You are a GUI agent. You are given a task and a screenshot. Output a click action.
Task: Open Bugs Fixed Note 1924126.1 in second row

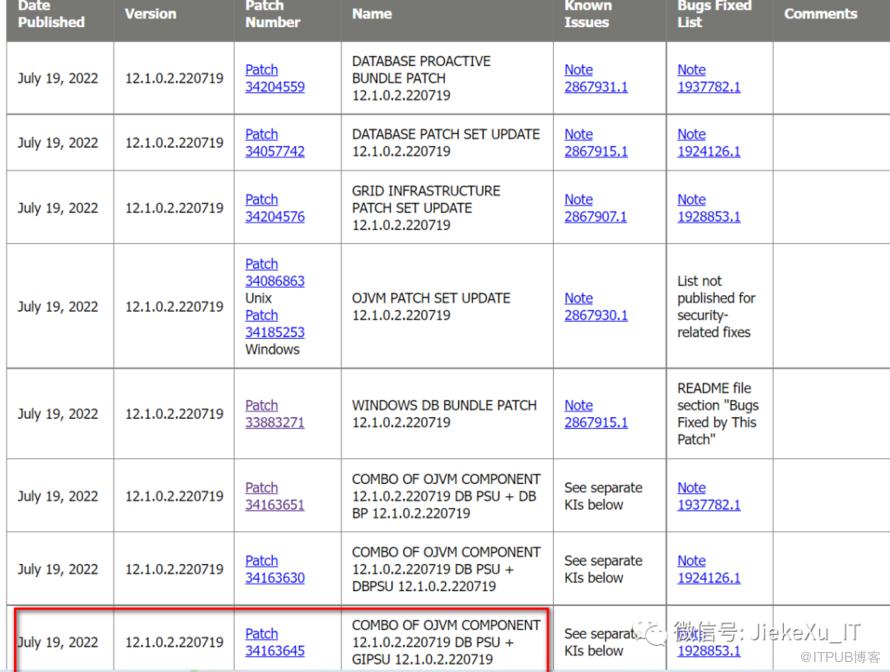pyautogui.click(x=709, y=143)
